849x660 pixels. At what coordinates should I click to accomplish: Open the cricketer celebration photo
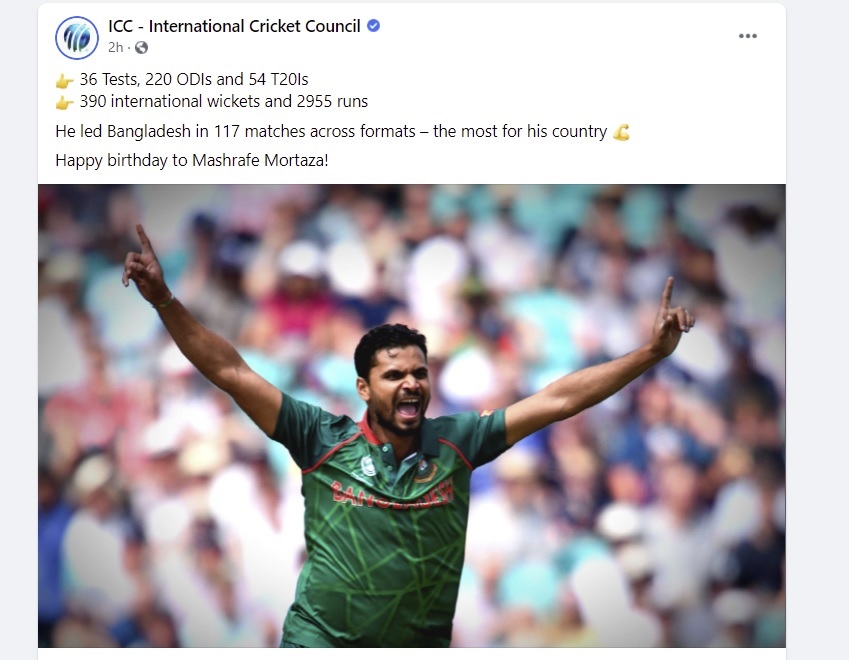[412, 416]
